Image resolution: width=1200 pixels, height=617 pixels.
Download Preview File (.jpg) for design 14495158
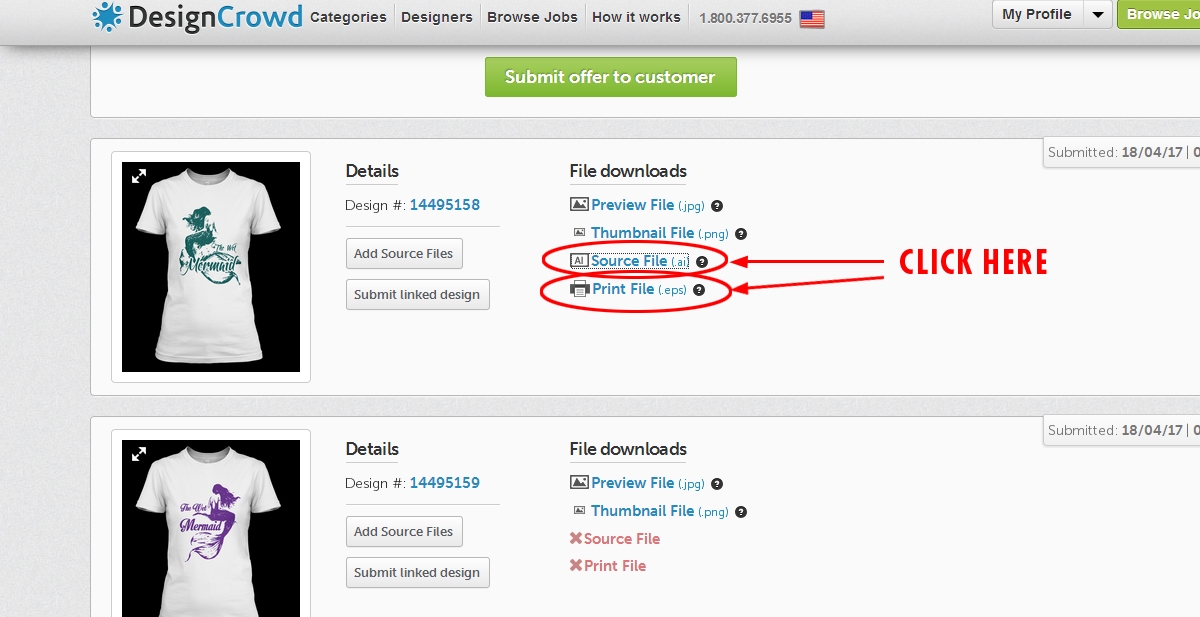pyautogui.click(x=648, y=205)
